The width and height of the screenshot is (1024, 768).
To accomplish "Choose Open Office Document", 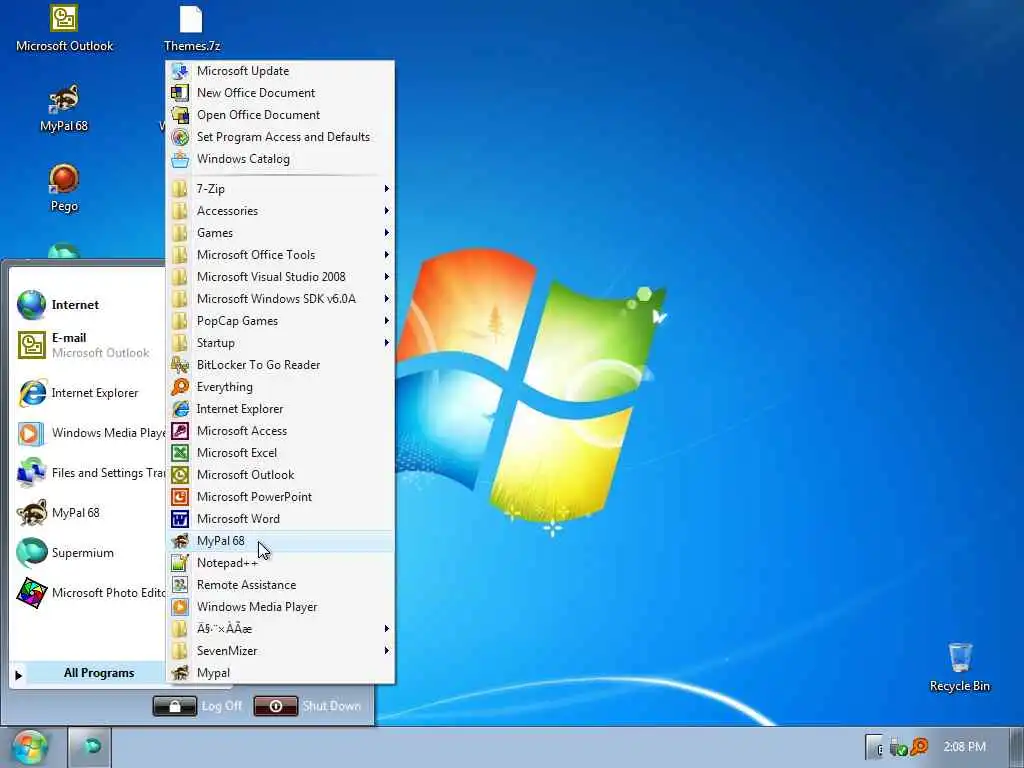I will [280, 115].
